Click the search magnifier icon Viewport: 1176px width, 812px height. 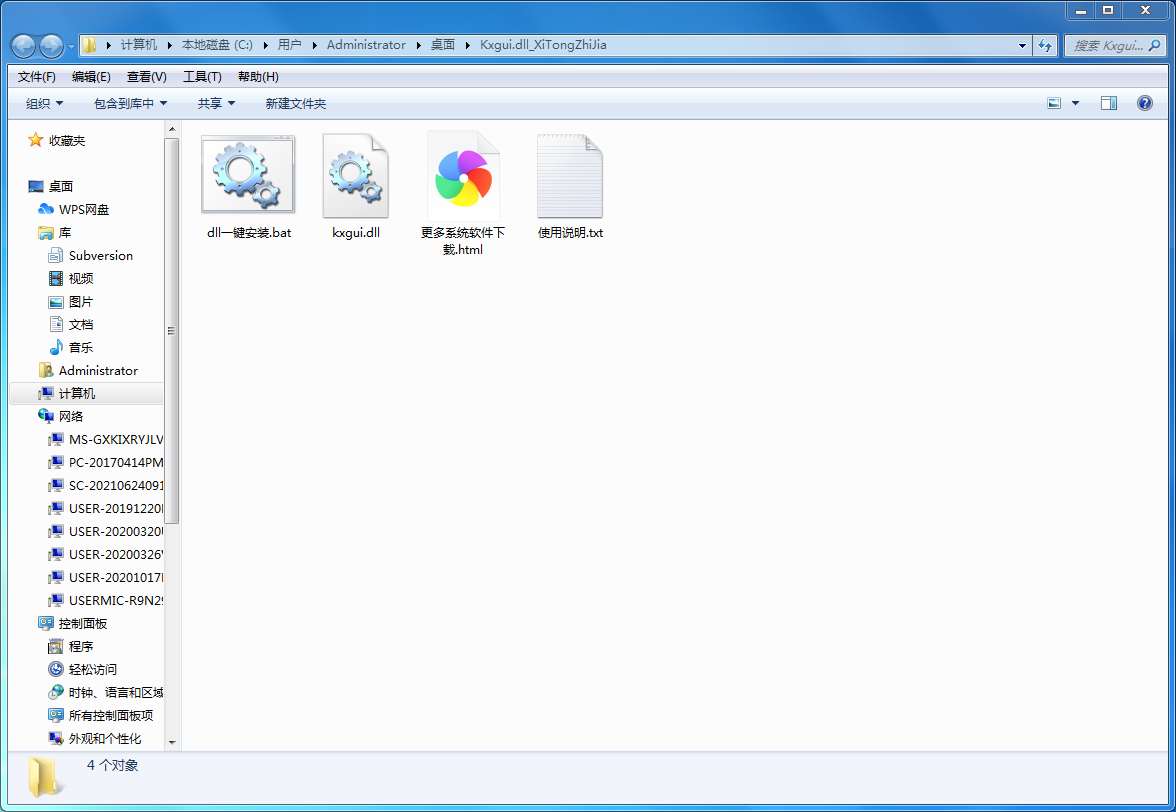(1154, 45)
